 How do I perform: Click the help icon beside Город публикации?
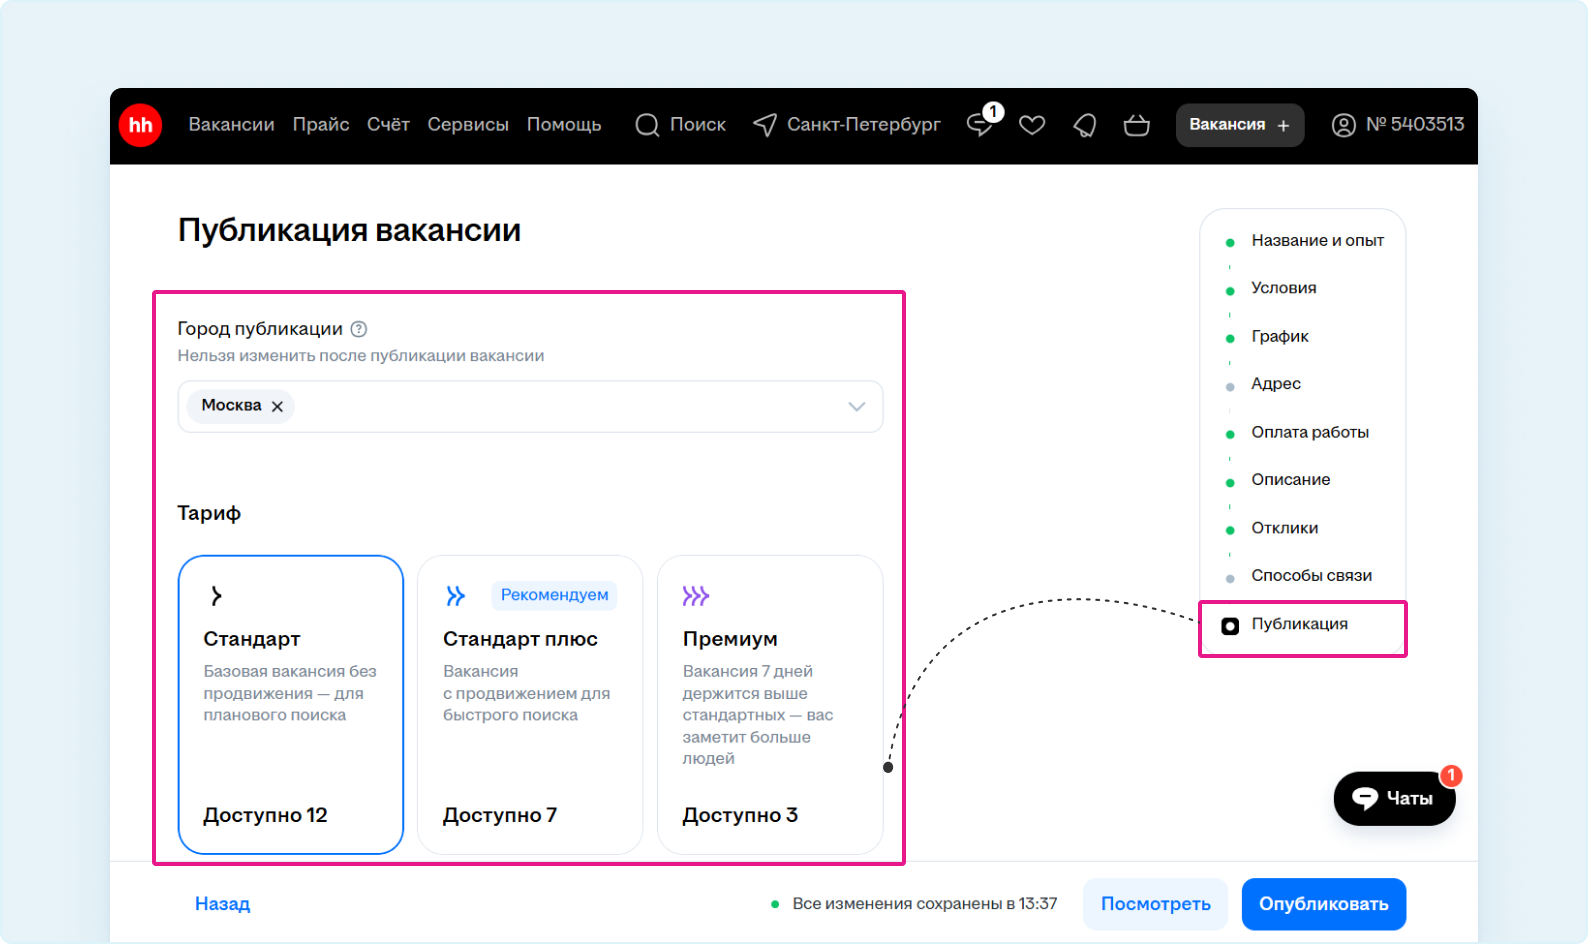359,329
